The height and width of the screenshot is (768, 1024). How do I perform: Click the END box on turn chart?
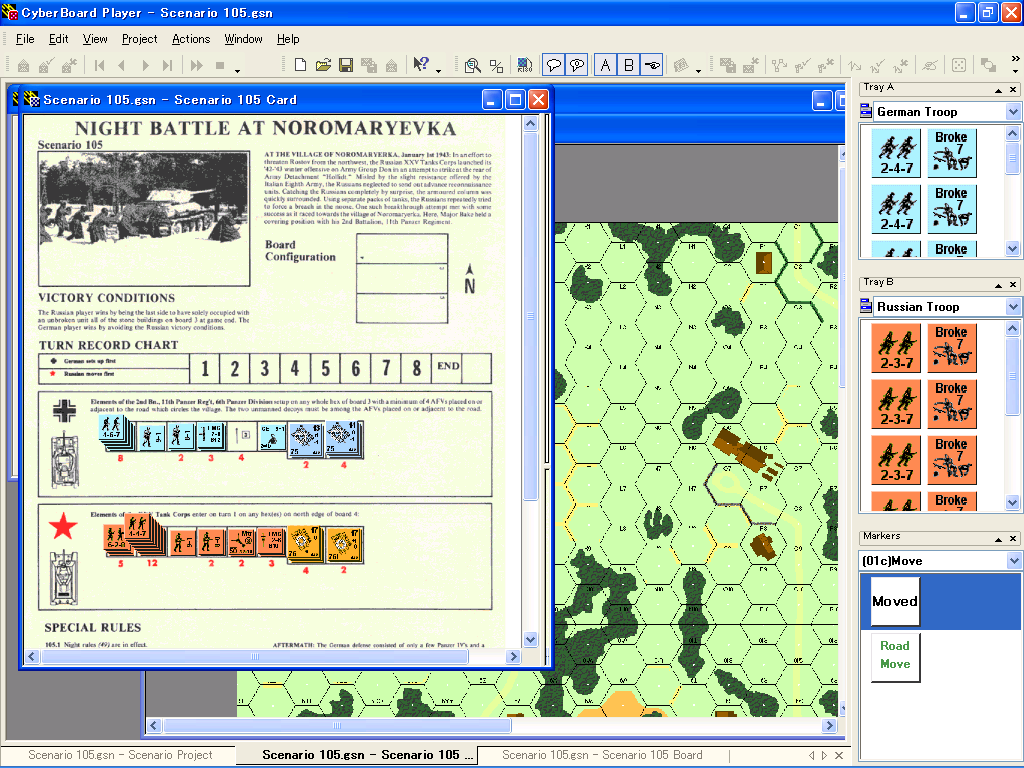coord(448,368)
